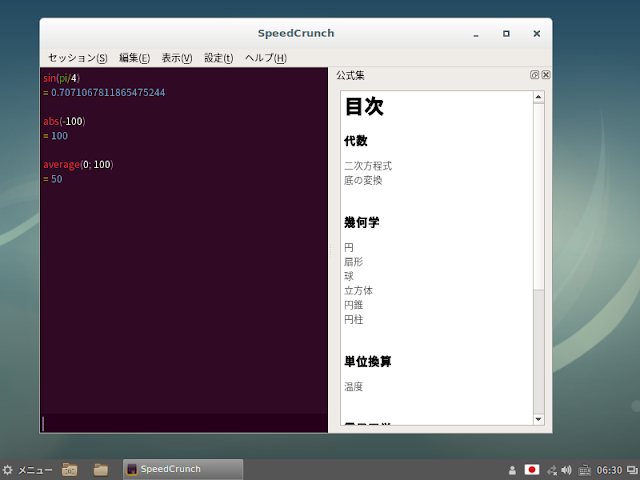Open the 底の変換 formula link

363,180
